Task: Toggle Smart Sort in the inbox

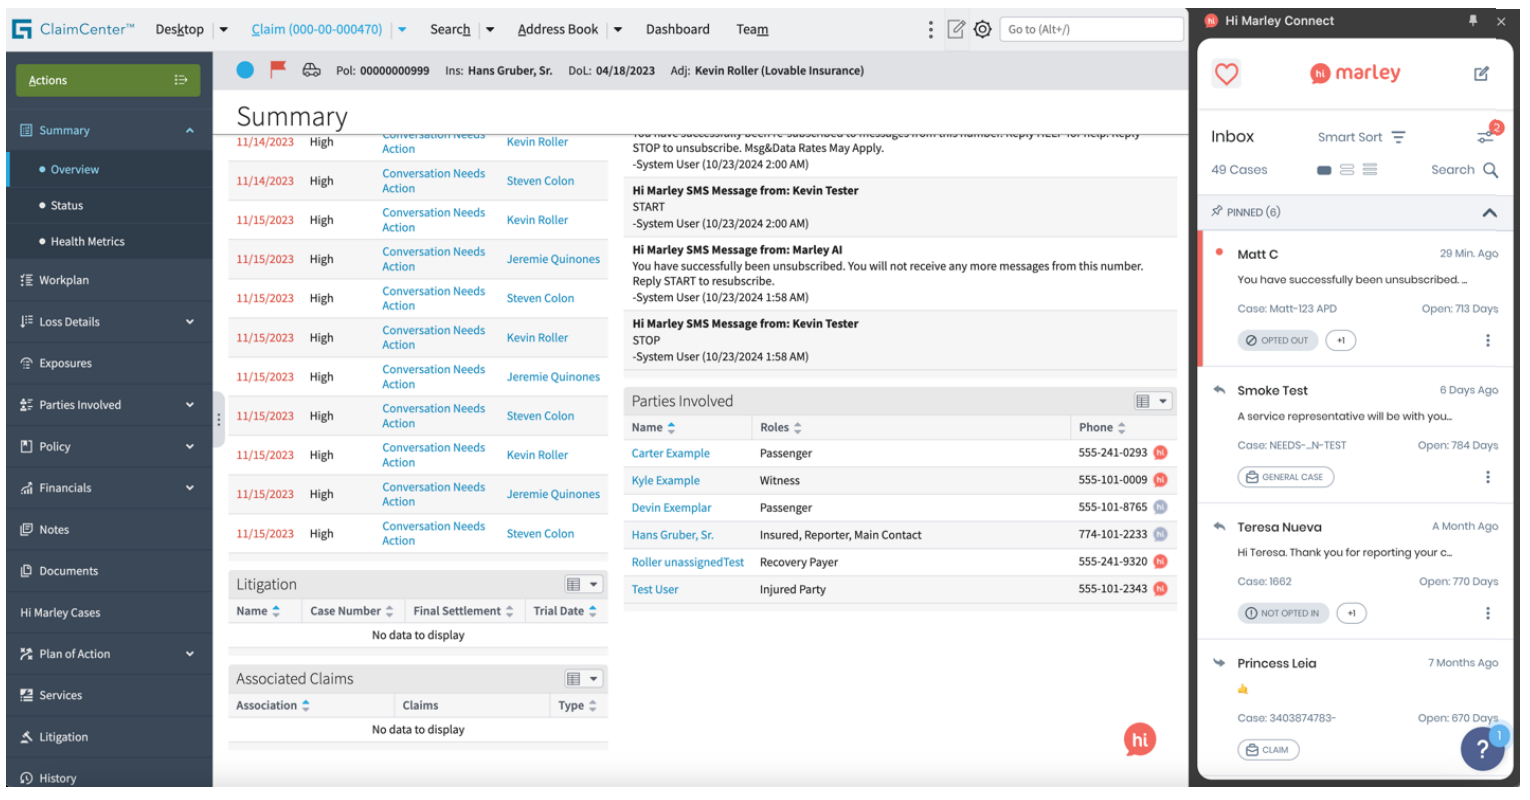Action: click(x=1361, y=137)
